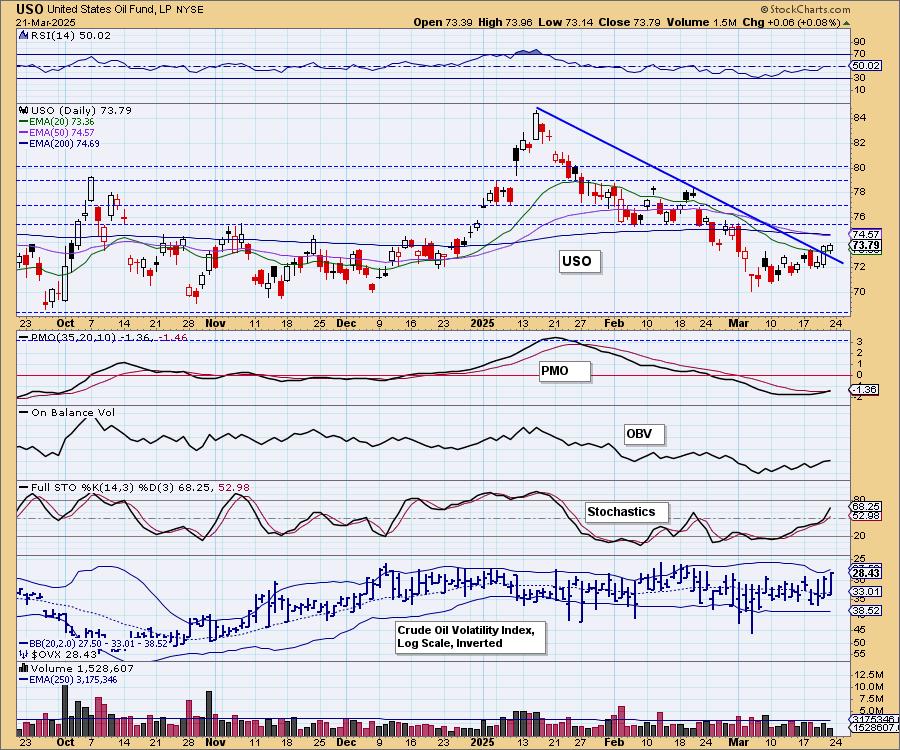The height and width of the screenshot is (750, 900).
Task: Click the 50.02 RSI axis value tag
Action: point(866,66)
